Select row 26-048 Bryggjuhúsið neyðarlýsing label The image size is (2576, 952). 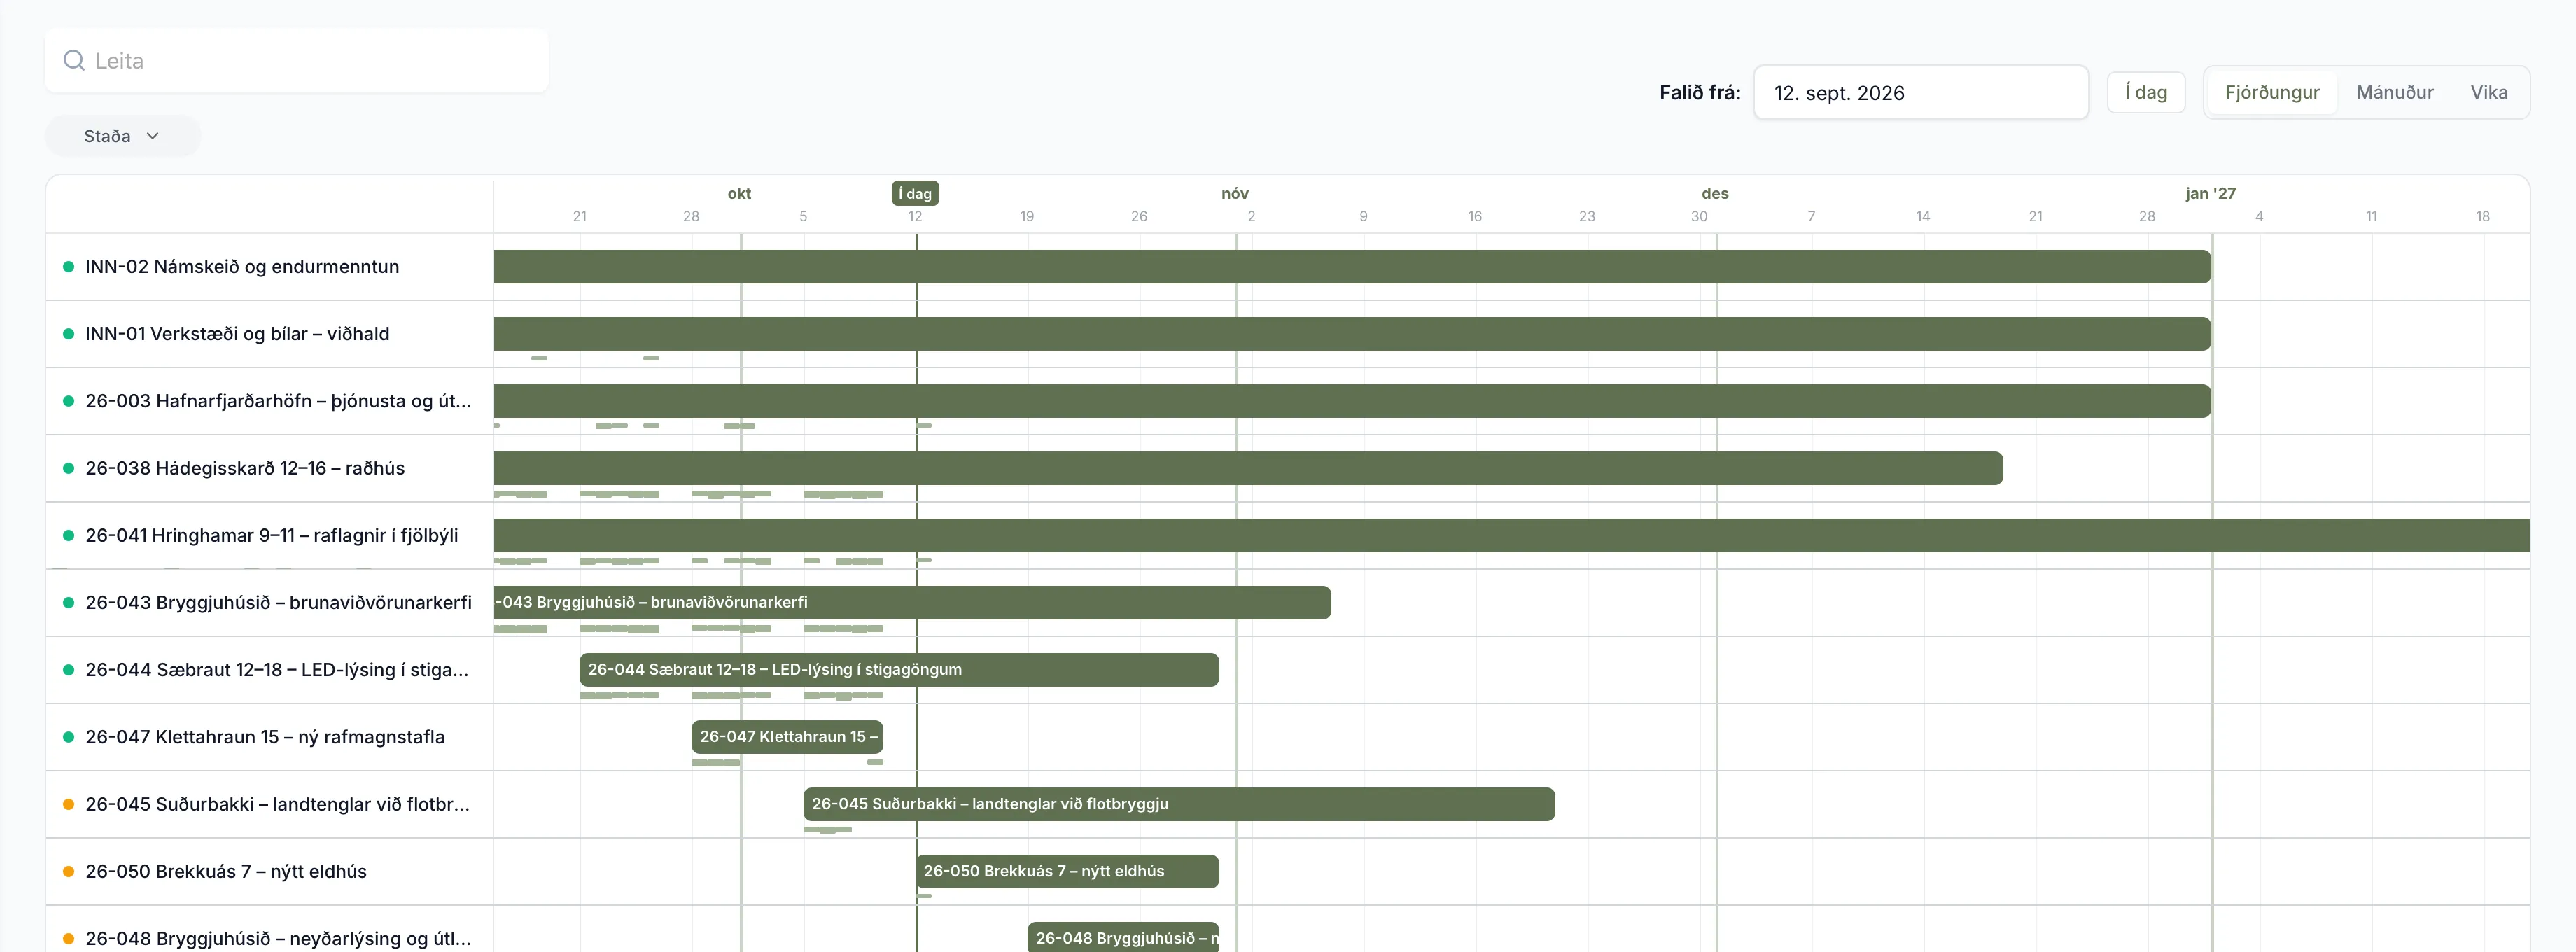click(278, 938)
